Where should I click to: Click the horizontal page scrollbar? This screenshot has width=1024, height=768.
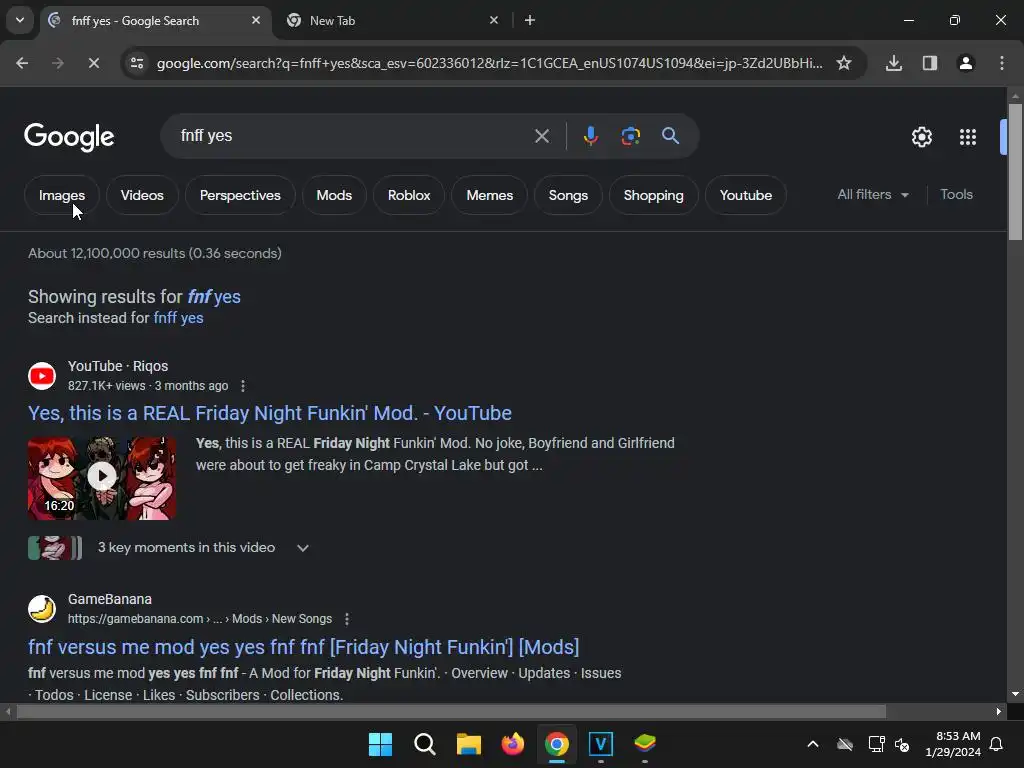(x=451, y=711)
